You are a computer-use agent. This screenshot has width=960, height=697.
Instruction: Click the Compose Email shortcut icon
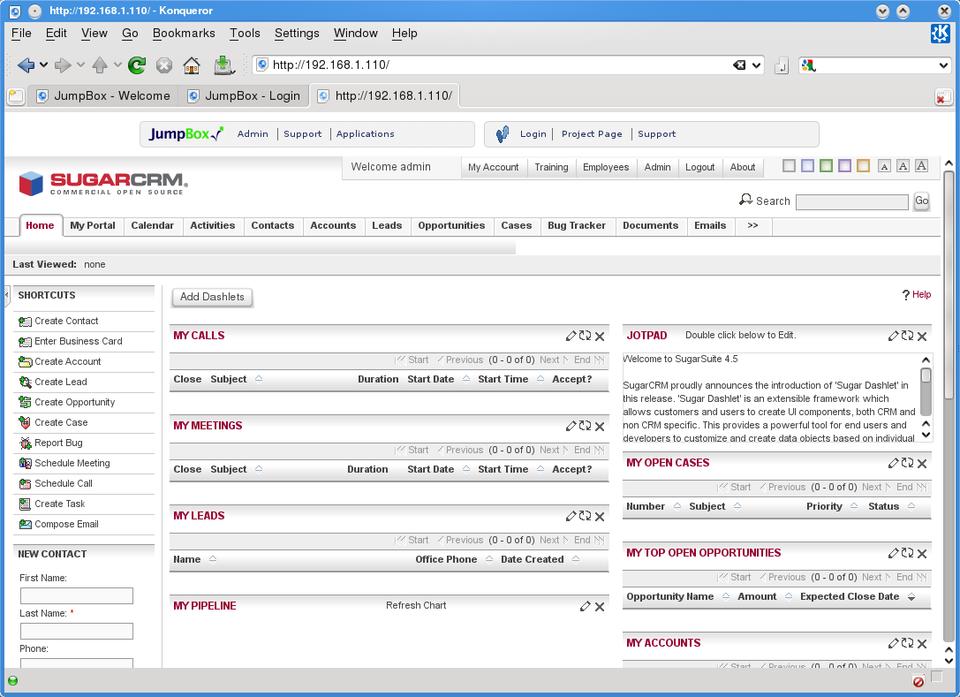tap(25, 524)
